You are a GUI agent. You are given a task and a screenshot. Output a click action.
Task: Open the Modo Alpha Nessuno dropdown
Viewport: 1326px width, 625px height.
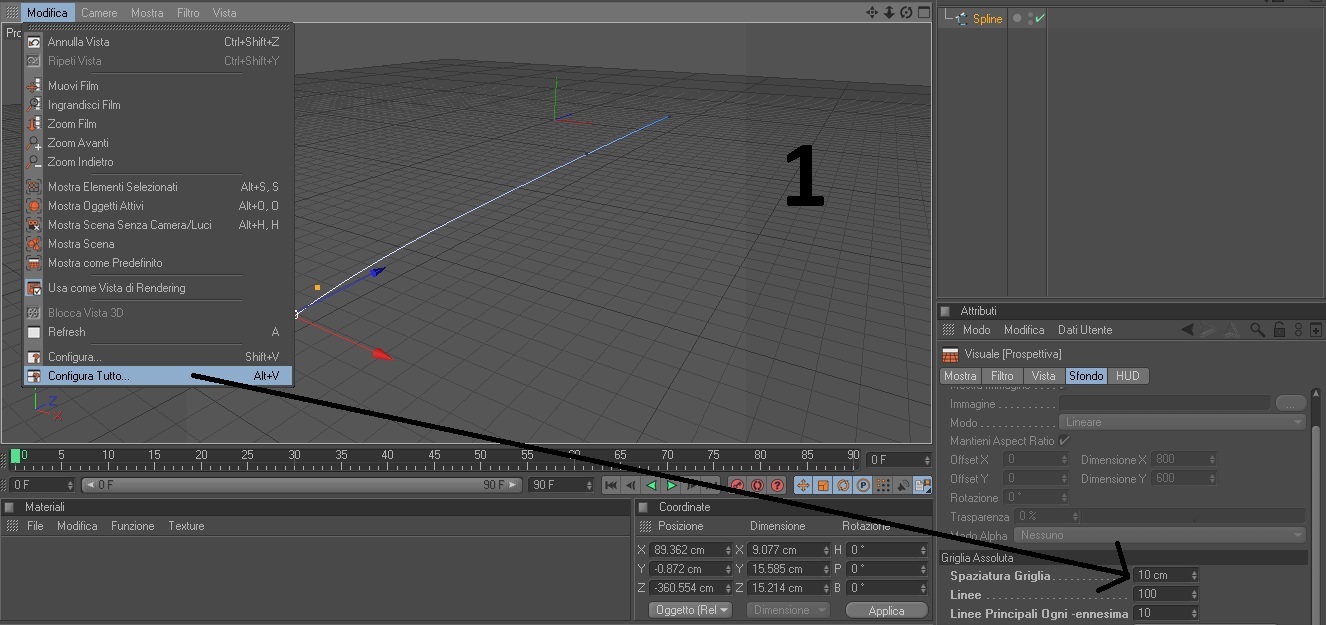[x=1160, y=535]
